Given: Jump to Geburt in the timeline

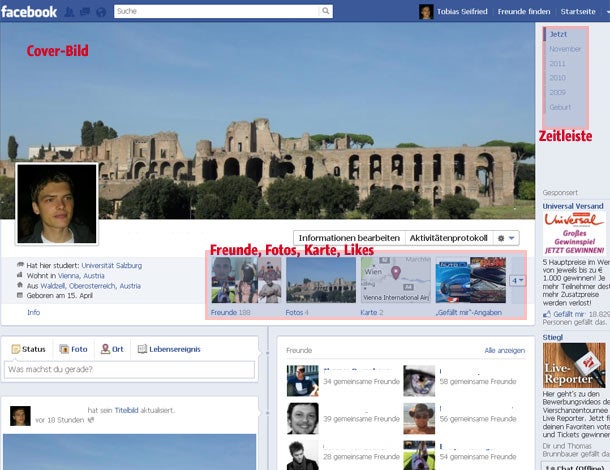Looking at the screenshot, I should click(560, 107).
